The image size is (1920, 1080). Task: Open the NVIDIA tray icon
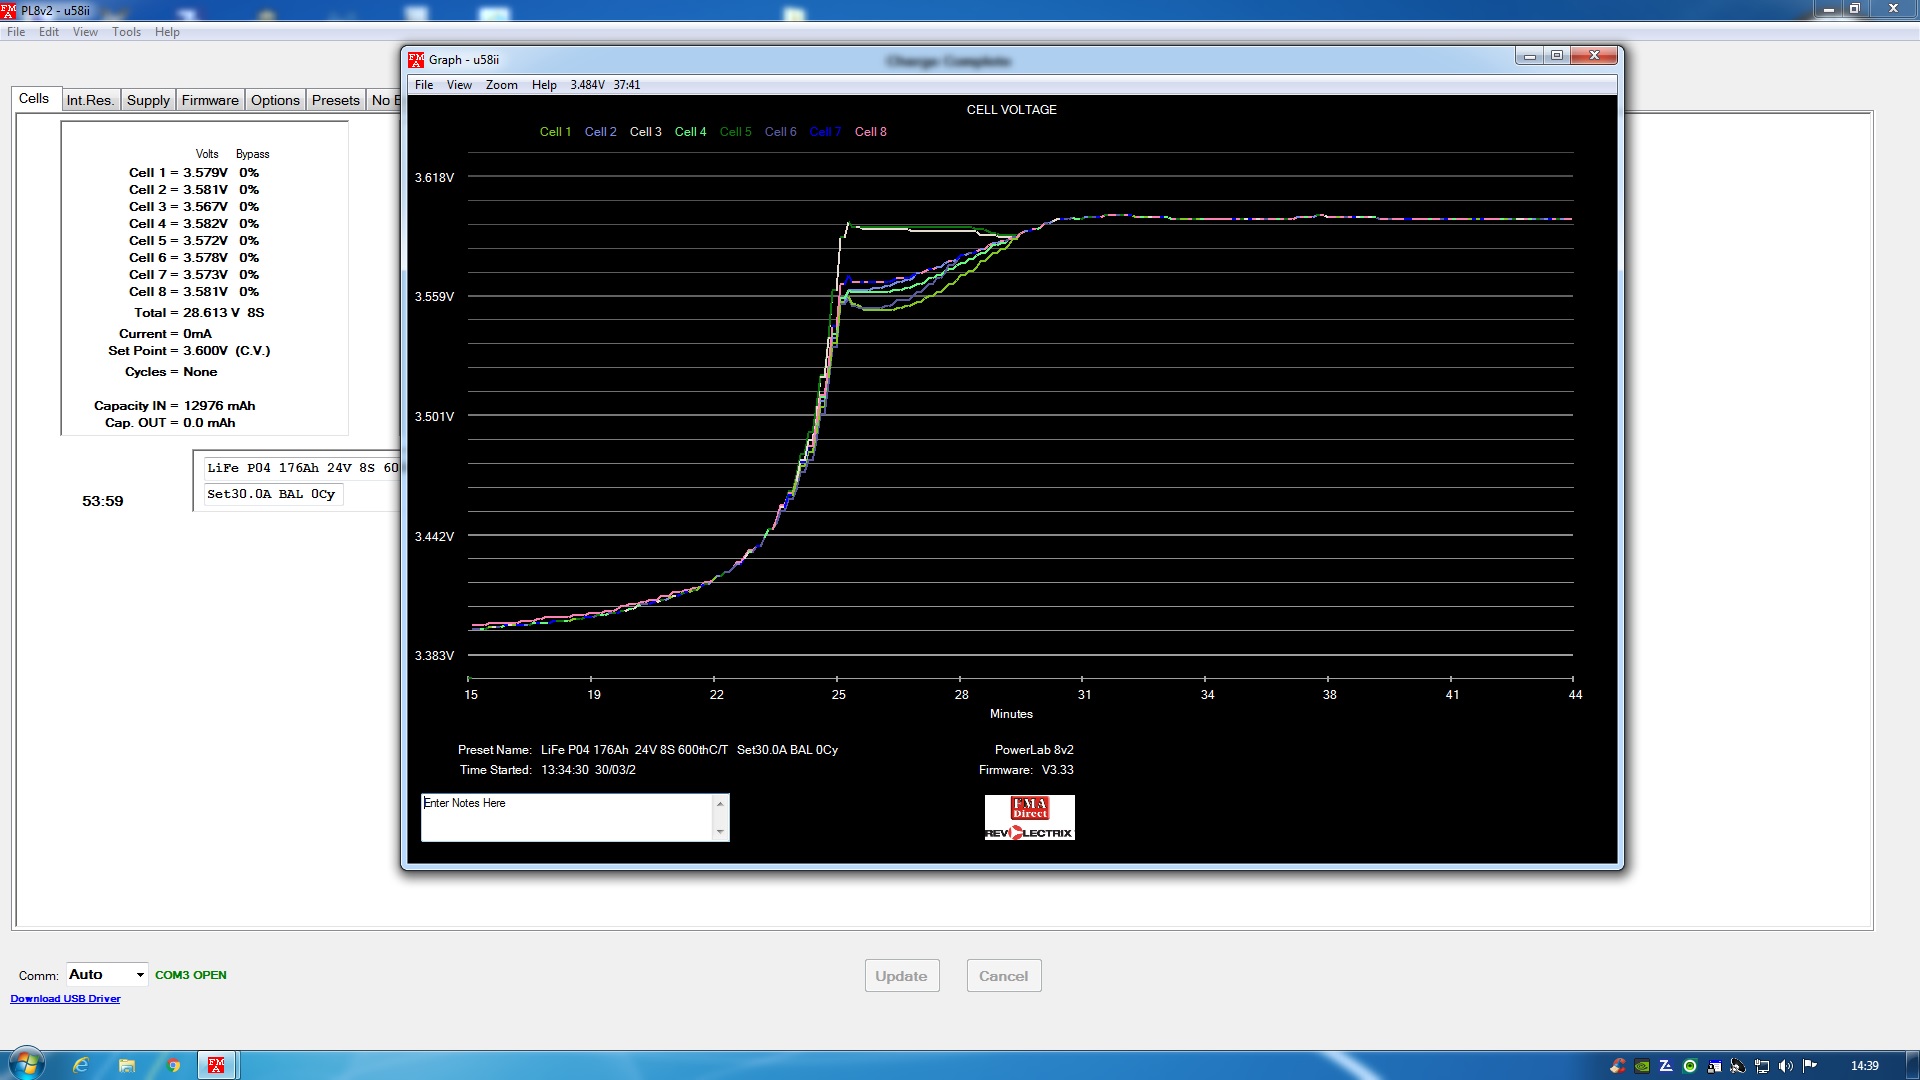1642,1066
